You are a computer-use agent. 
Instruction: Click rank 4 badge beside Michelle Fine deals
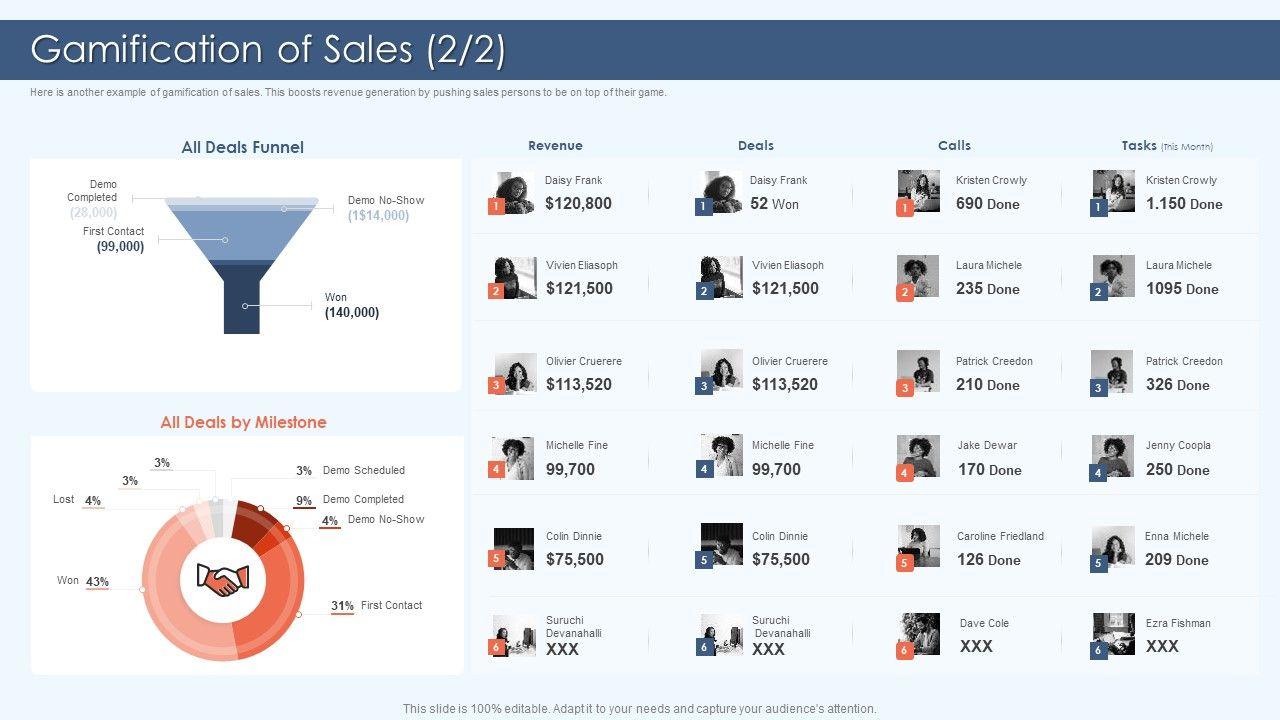click(x=704, y=469)
